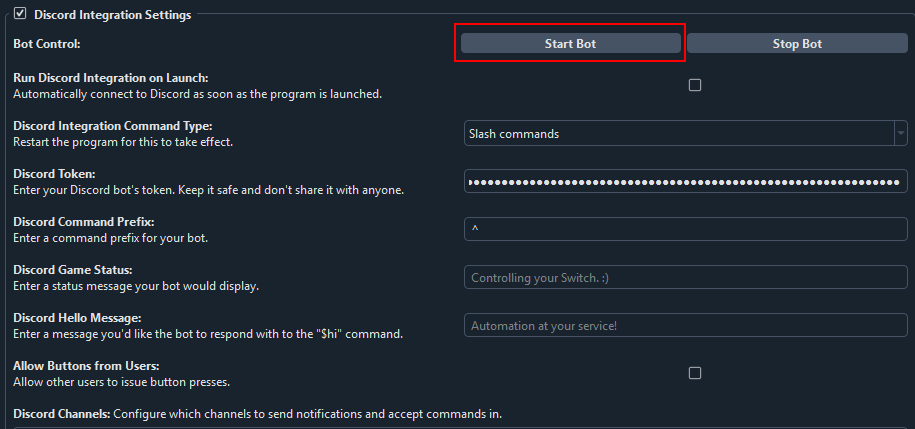Enable Run Discord Integration on Launch checkbox
The image size is (915, 429).
(x=695, y=85)
